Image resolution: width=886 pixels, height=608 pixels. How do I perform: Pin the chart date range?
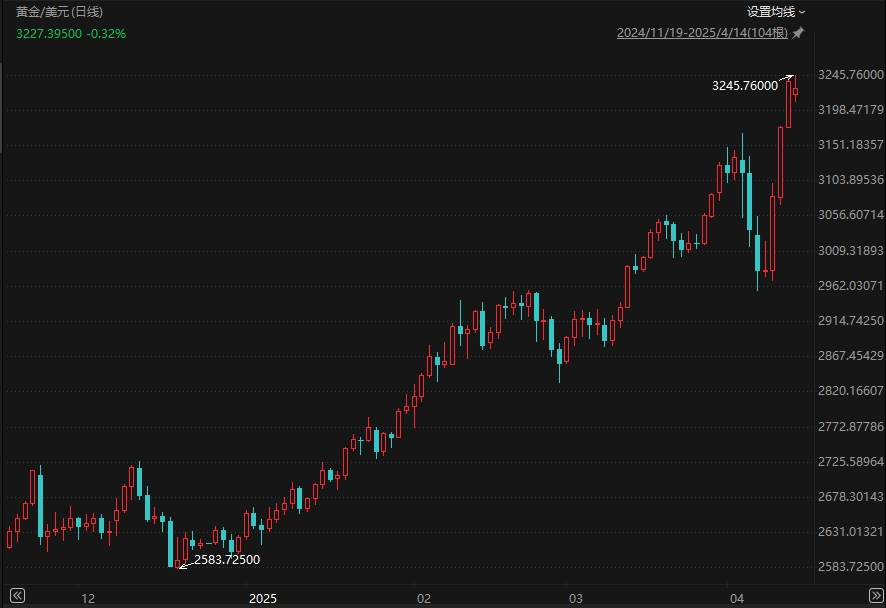coord(798,33)
